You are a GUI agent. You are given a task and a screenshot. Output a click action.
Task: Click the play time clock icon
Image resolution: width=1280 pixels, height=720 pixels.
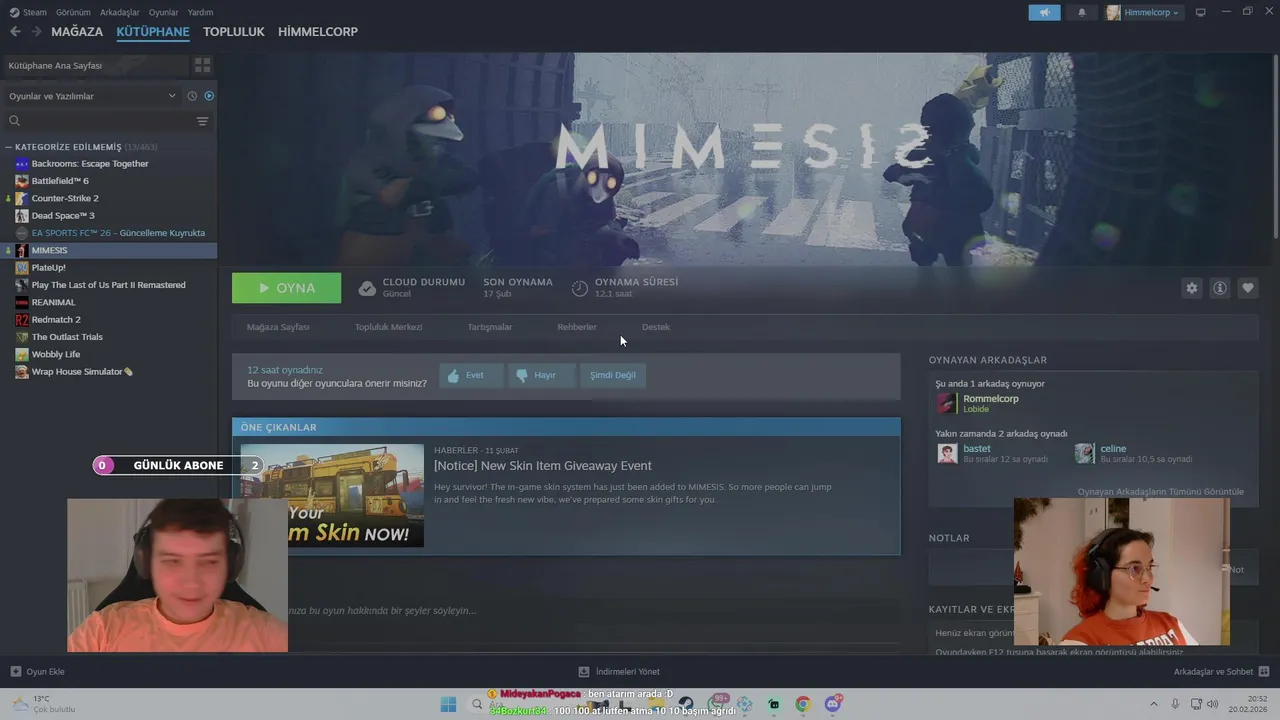point(580,288)
